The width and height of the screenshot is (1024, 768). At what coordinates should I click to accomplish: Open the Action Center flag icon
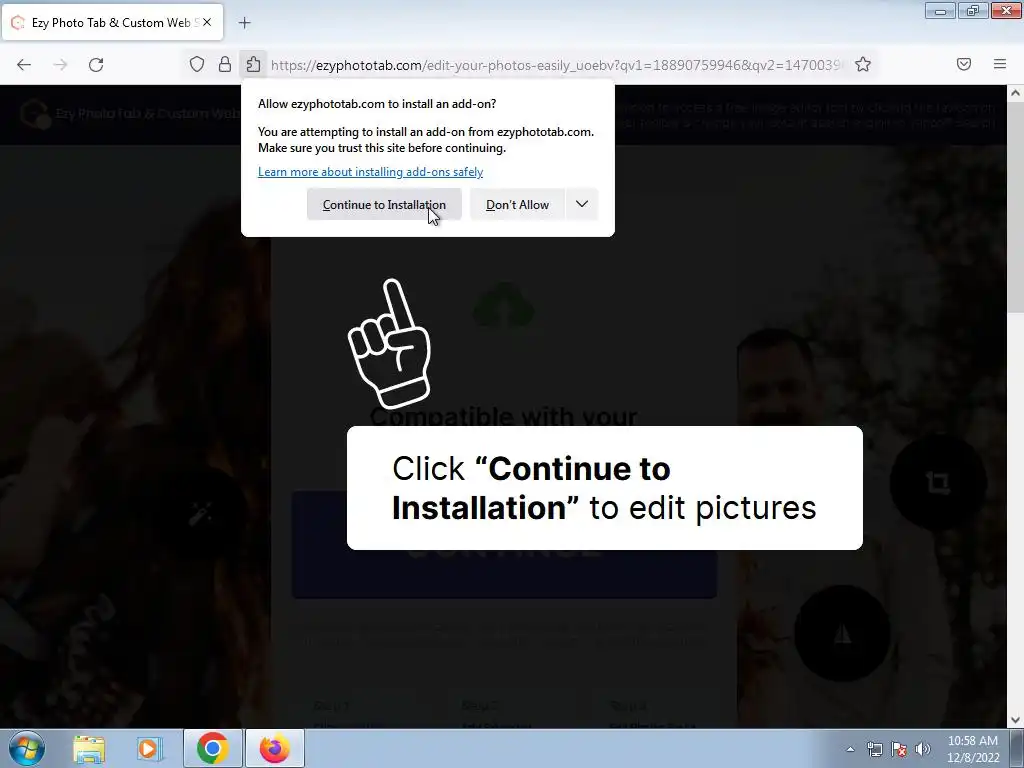[x=899, y=749]
